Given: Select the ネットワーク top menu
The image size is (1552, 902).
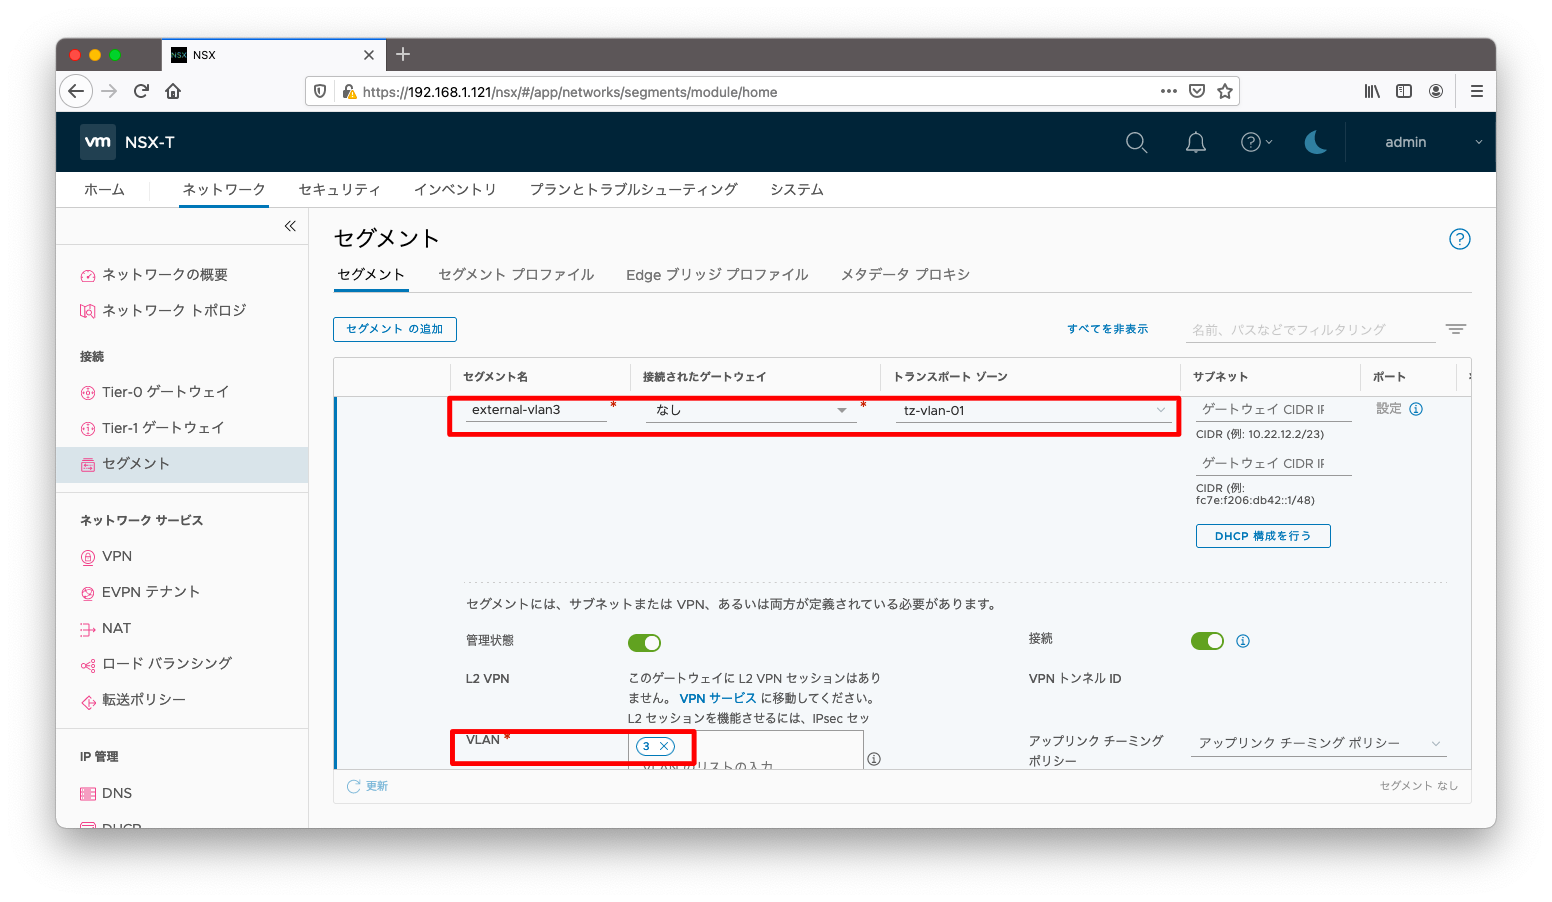Looking at the screenshot, I should 224,189.
